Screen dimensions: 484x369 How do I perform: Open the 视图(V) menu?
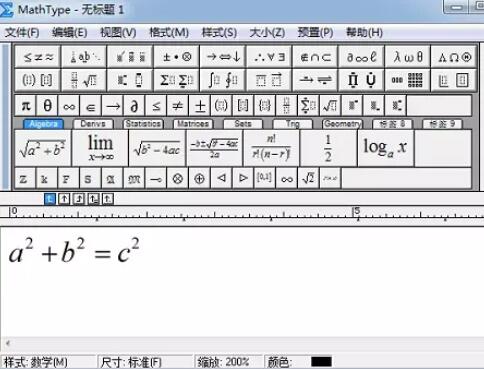click(x=118, y=32)
